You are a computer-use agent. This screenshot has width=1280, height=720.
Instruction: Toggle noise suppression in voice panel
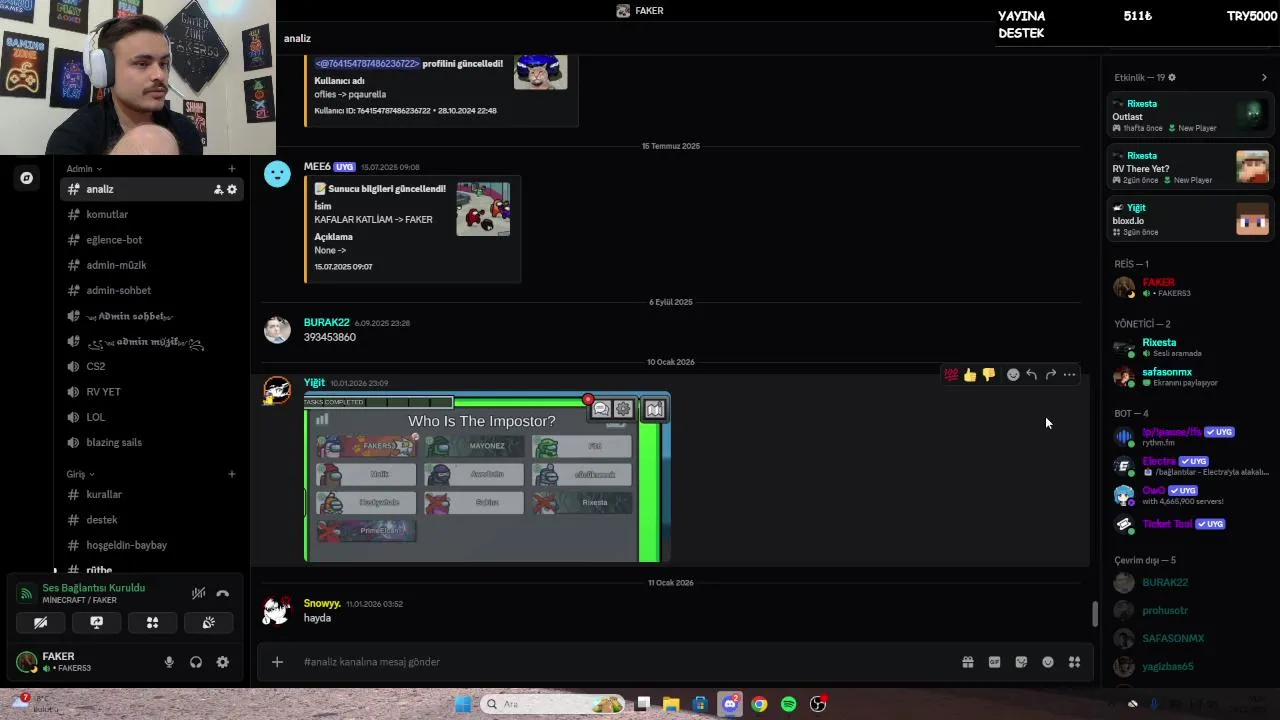click(199, 594)
